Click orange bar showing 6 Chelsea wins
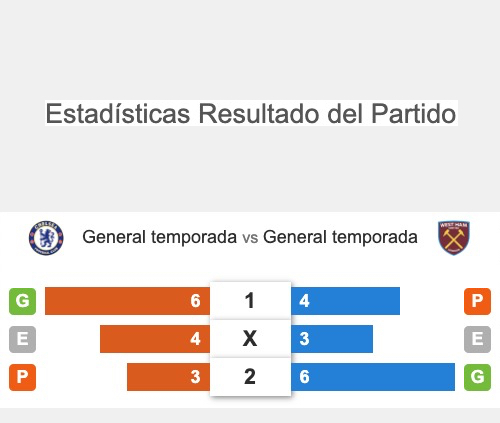500x423 pixels. (127, 301)
